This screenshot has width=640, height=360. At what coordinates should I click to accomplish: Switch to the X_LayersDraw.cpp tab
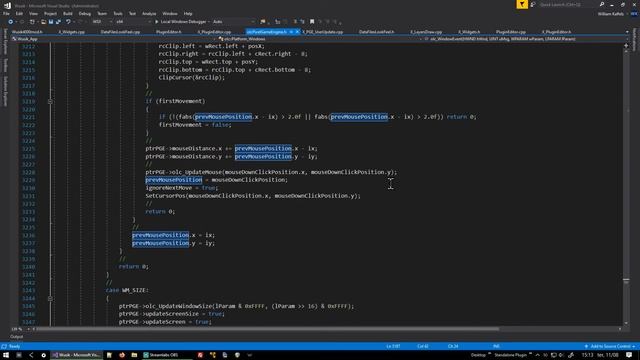(x=426, y=31)
